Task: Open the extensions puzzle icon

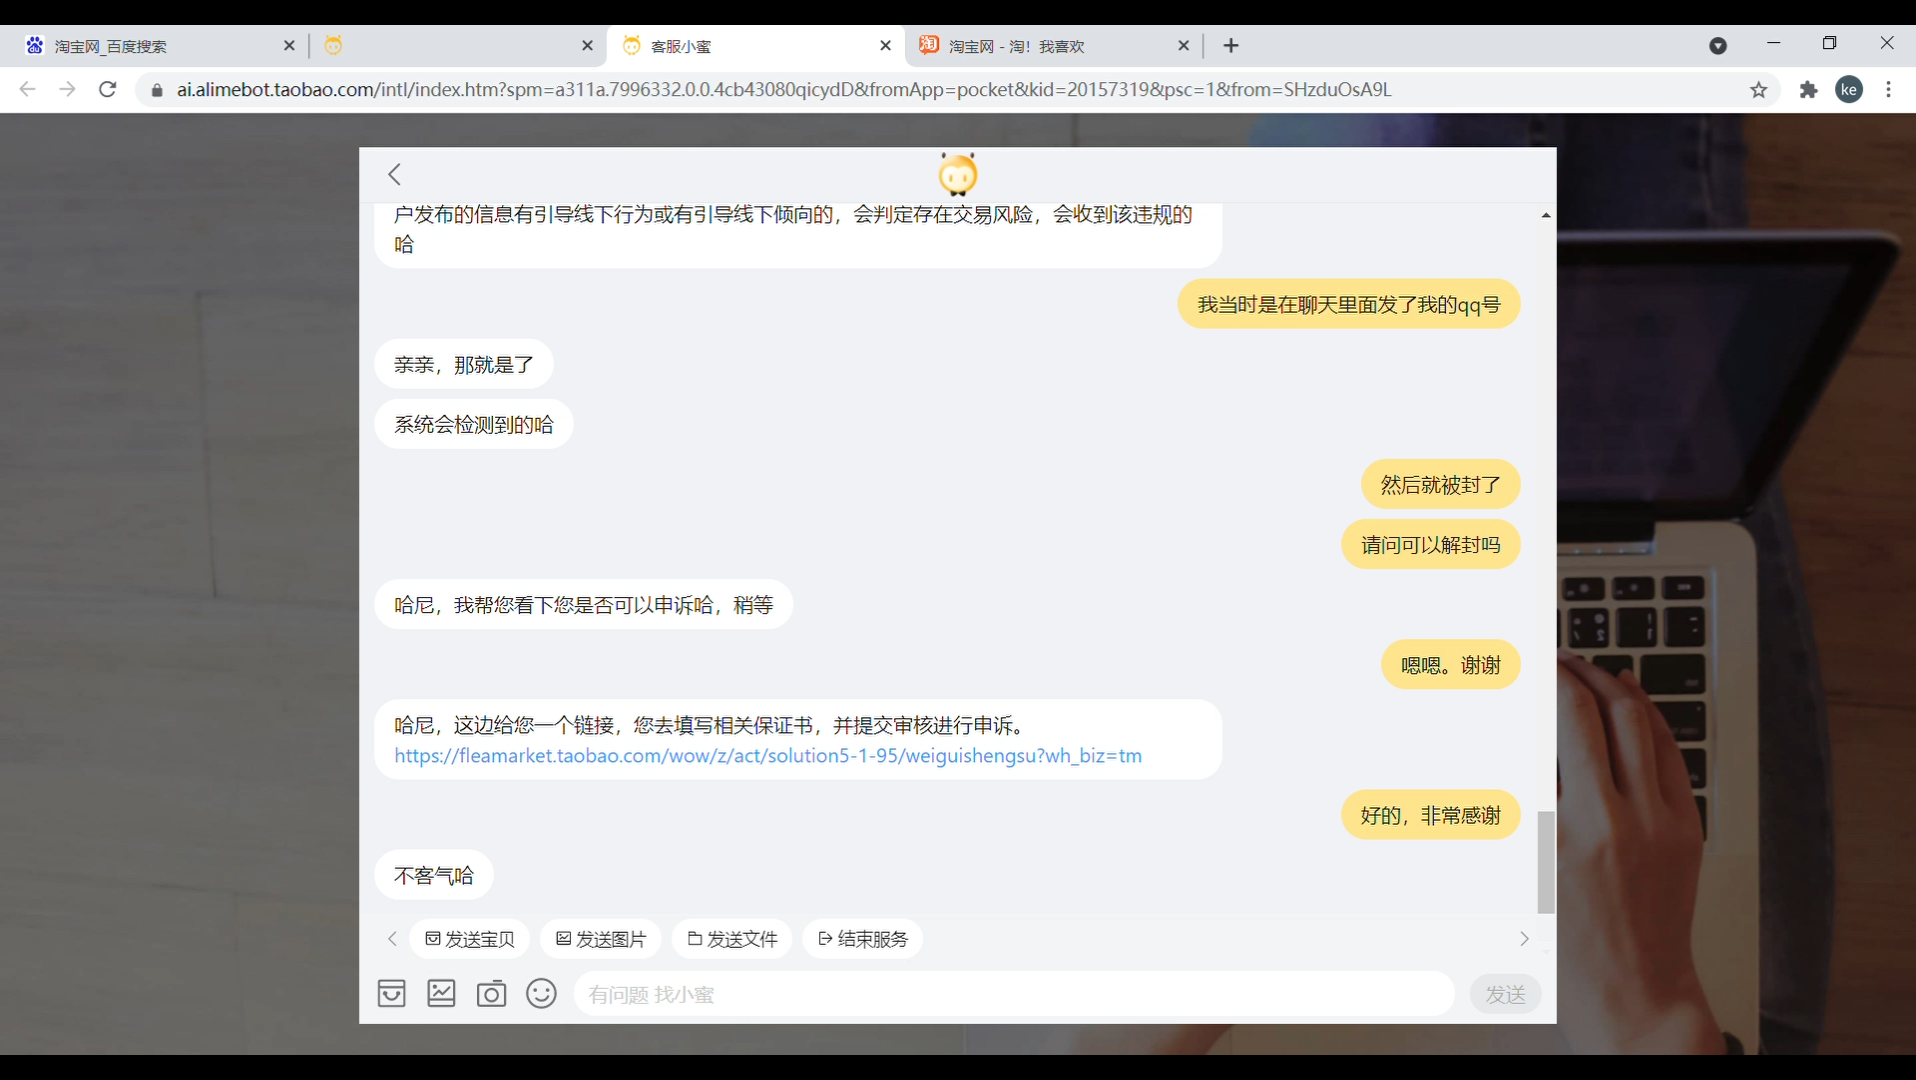Action: [1808, 90]
